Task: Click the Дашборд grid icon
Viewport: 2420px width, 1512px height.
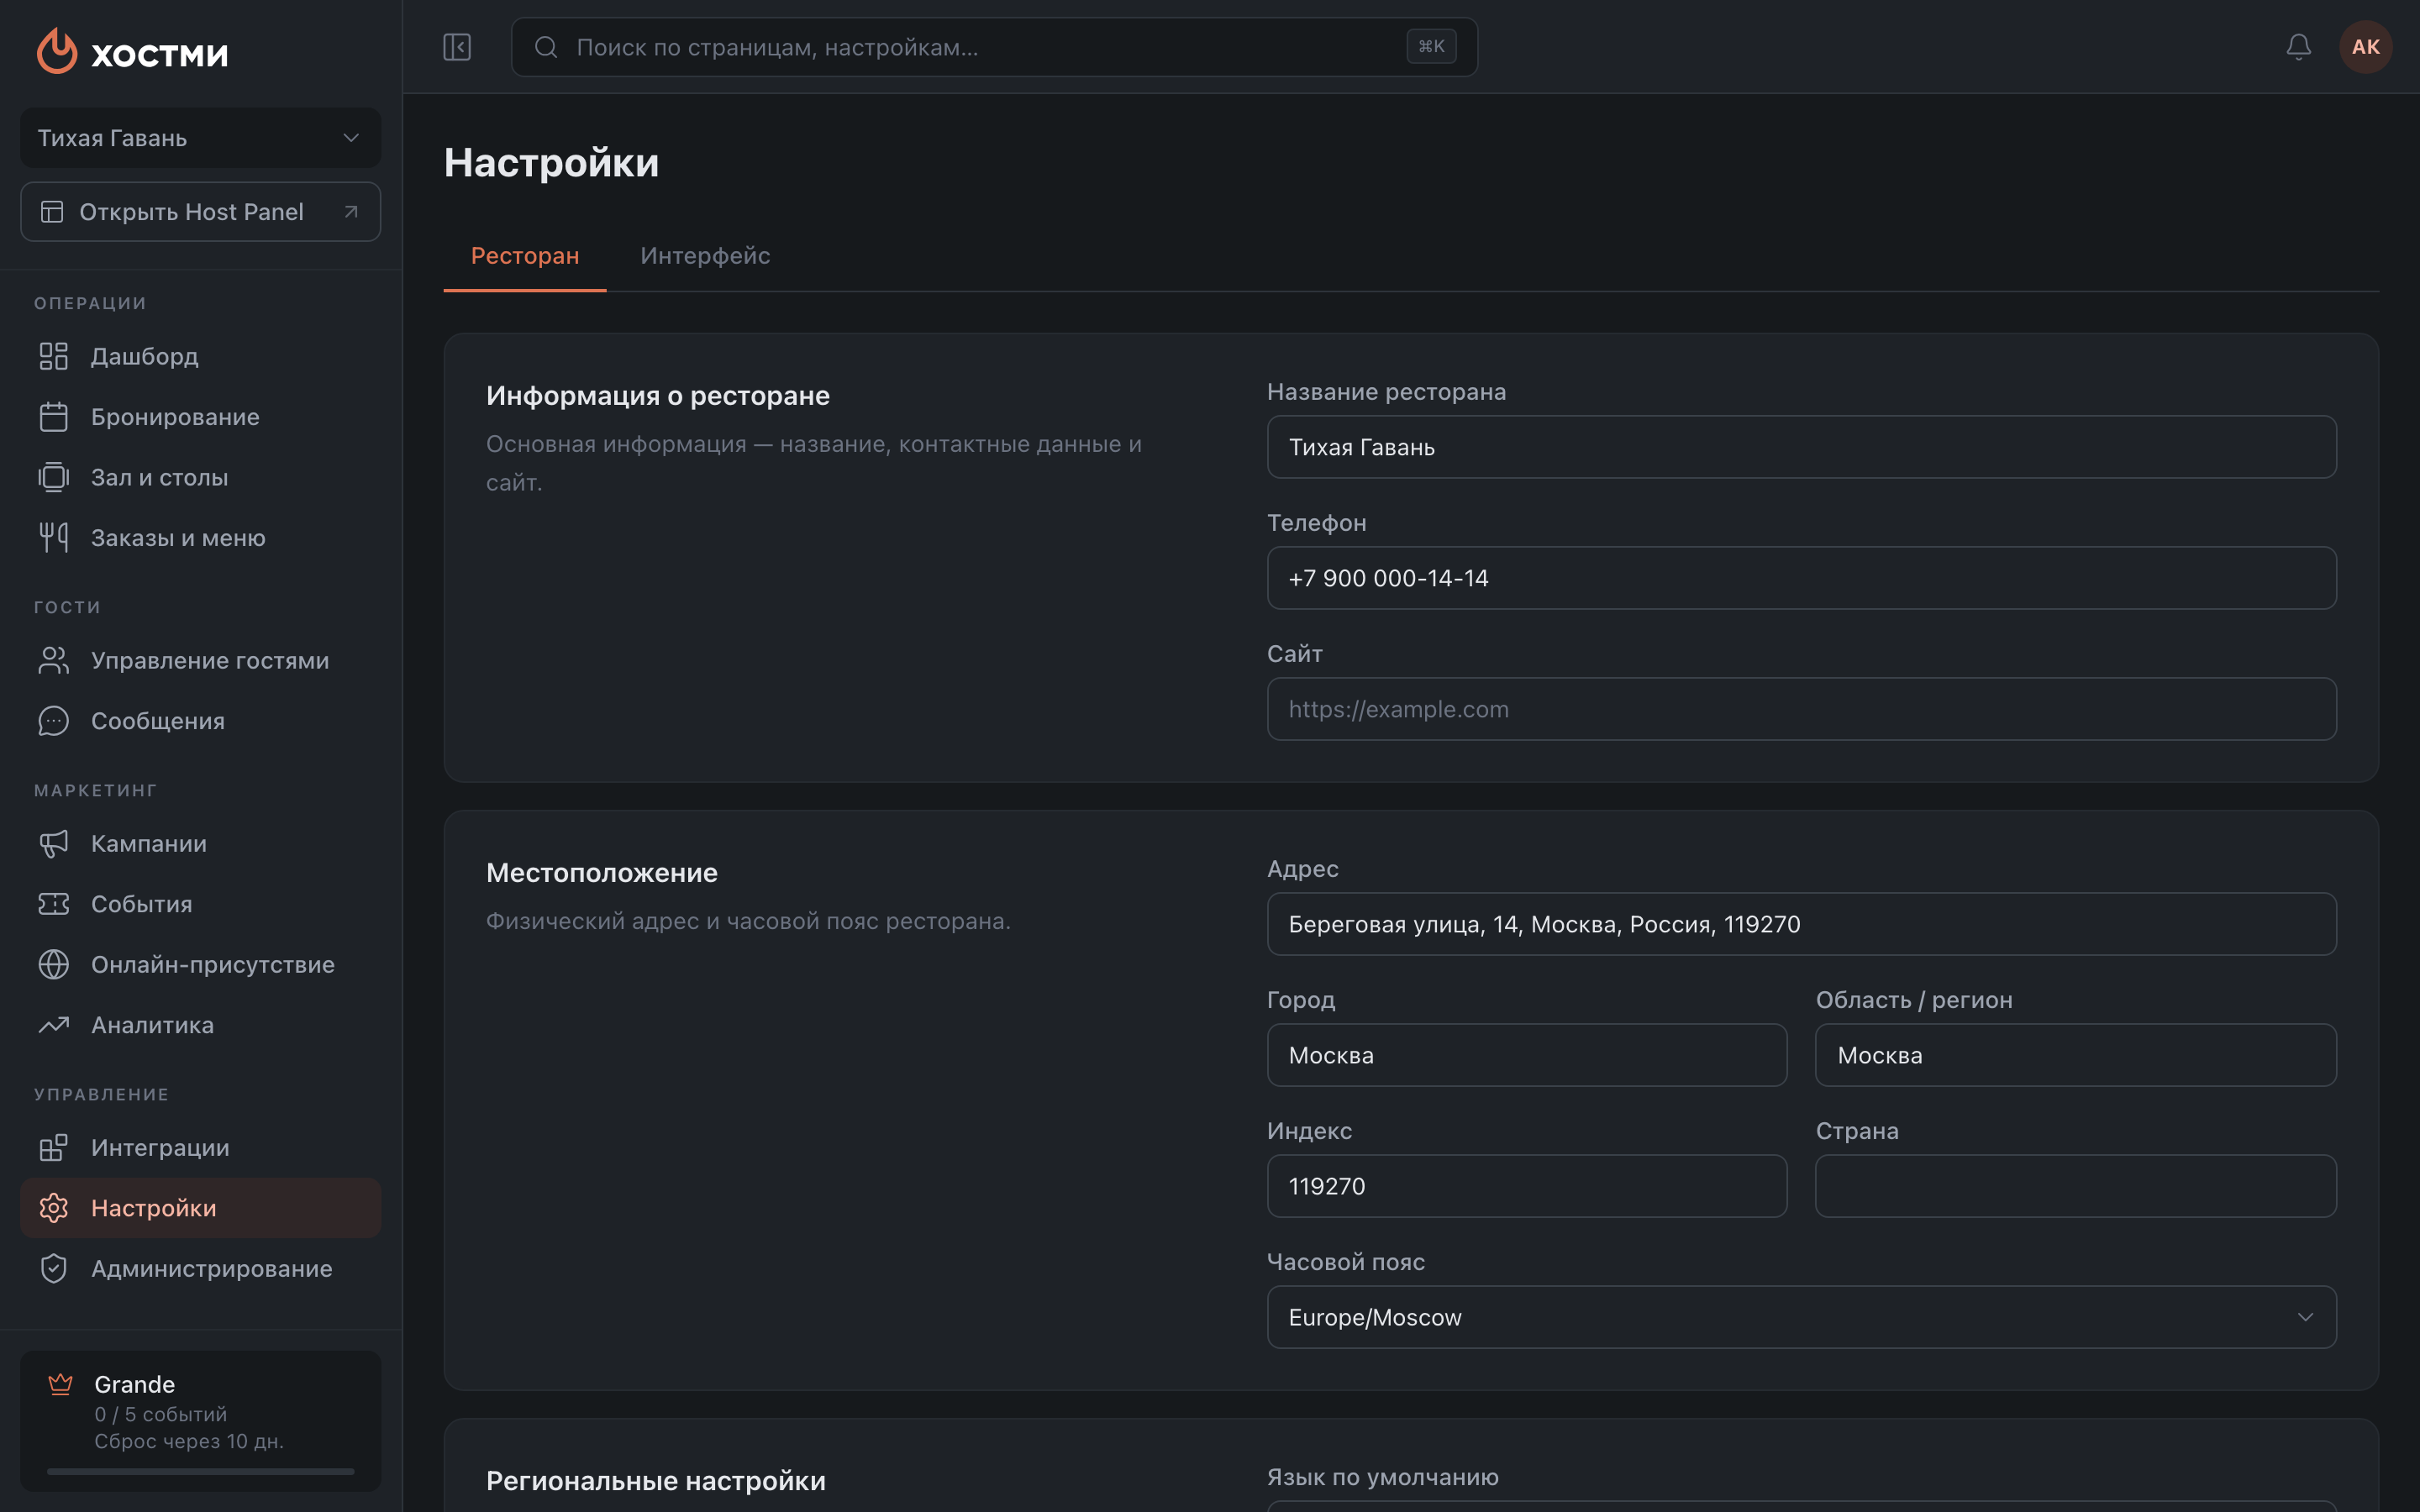Action: click(54, 356)
